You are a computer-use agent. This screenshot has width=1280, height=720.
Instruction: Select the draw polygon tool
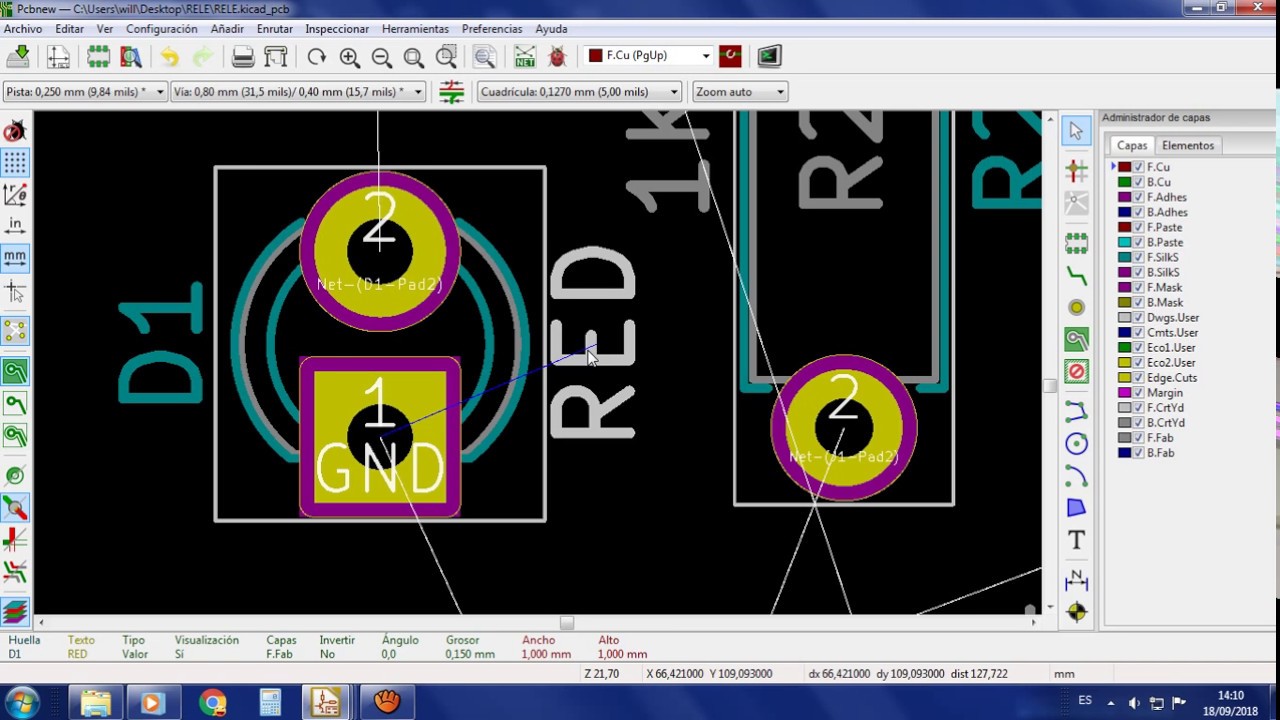coord(1076,508)
